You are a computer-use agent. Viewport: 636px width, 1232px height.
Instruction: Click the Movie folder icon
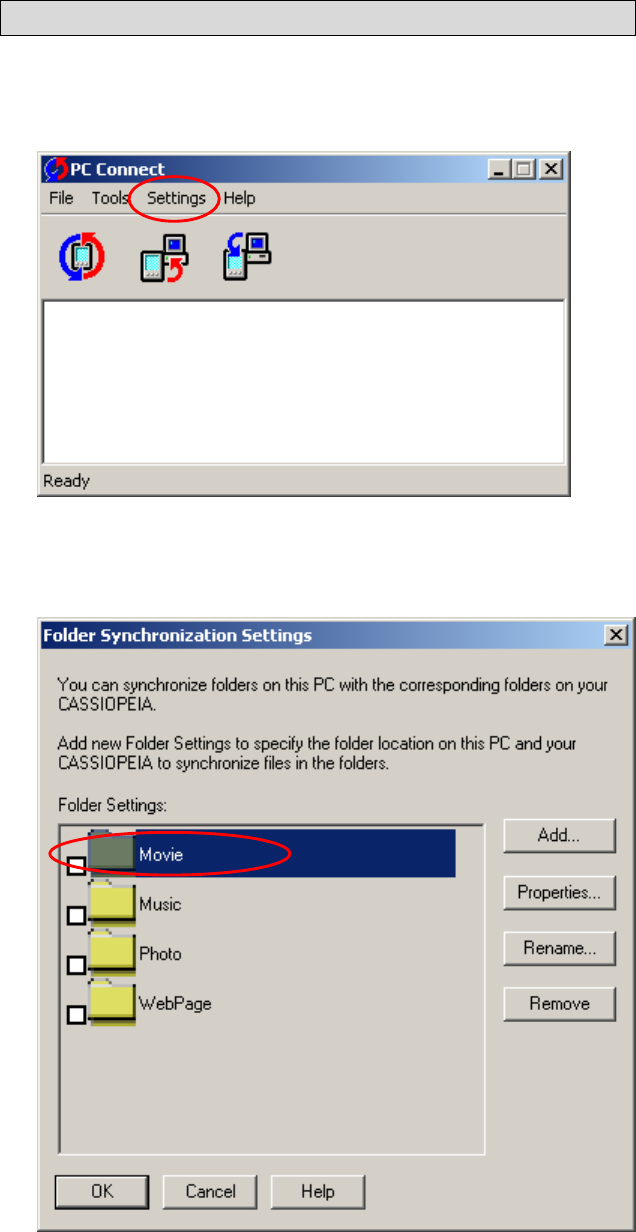[x=111, y=851]
